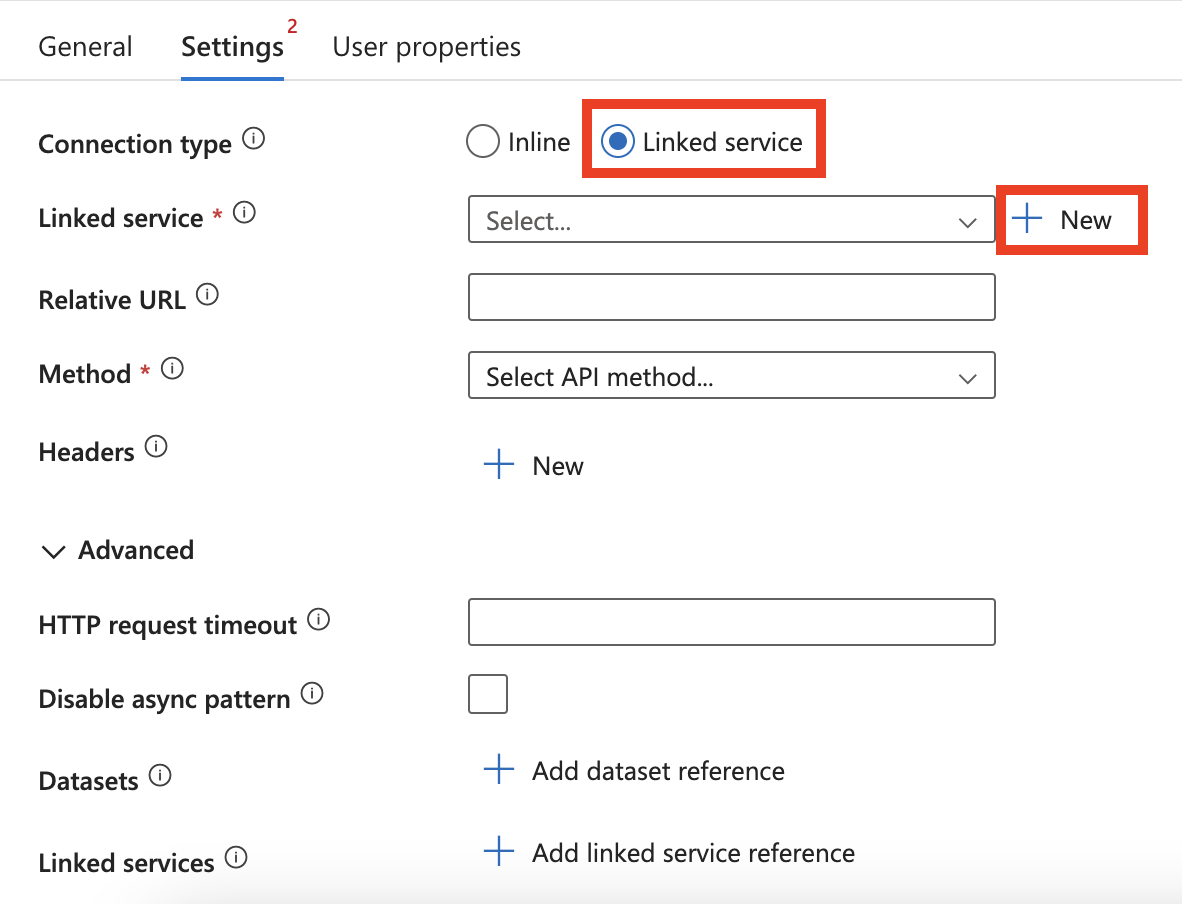
Task: Click inside the Relative URL input field
Action: (731, 296)
